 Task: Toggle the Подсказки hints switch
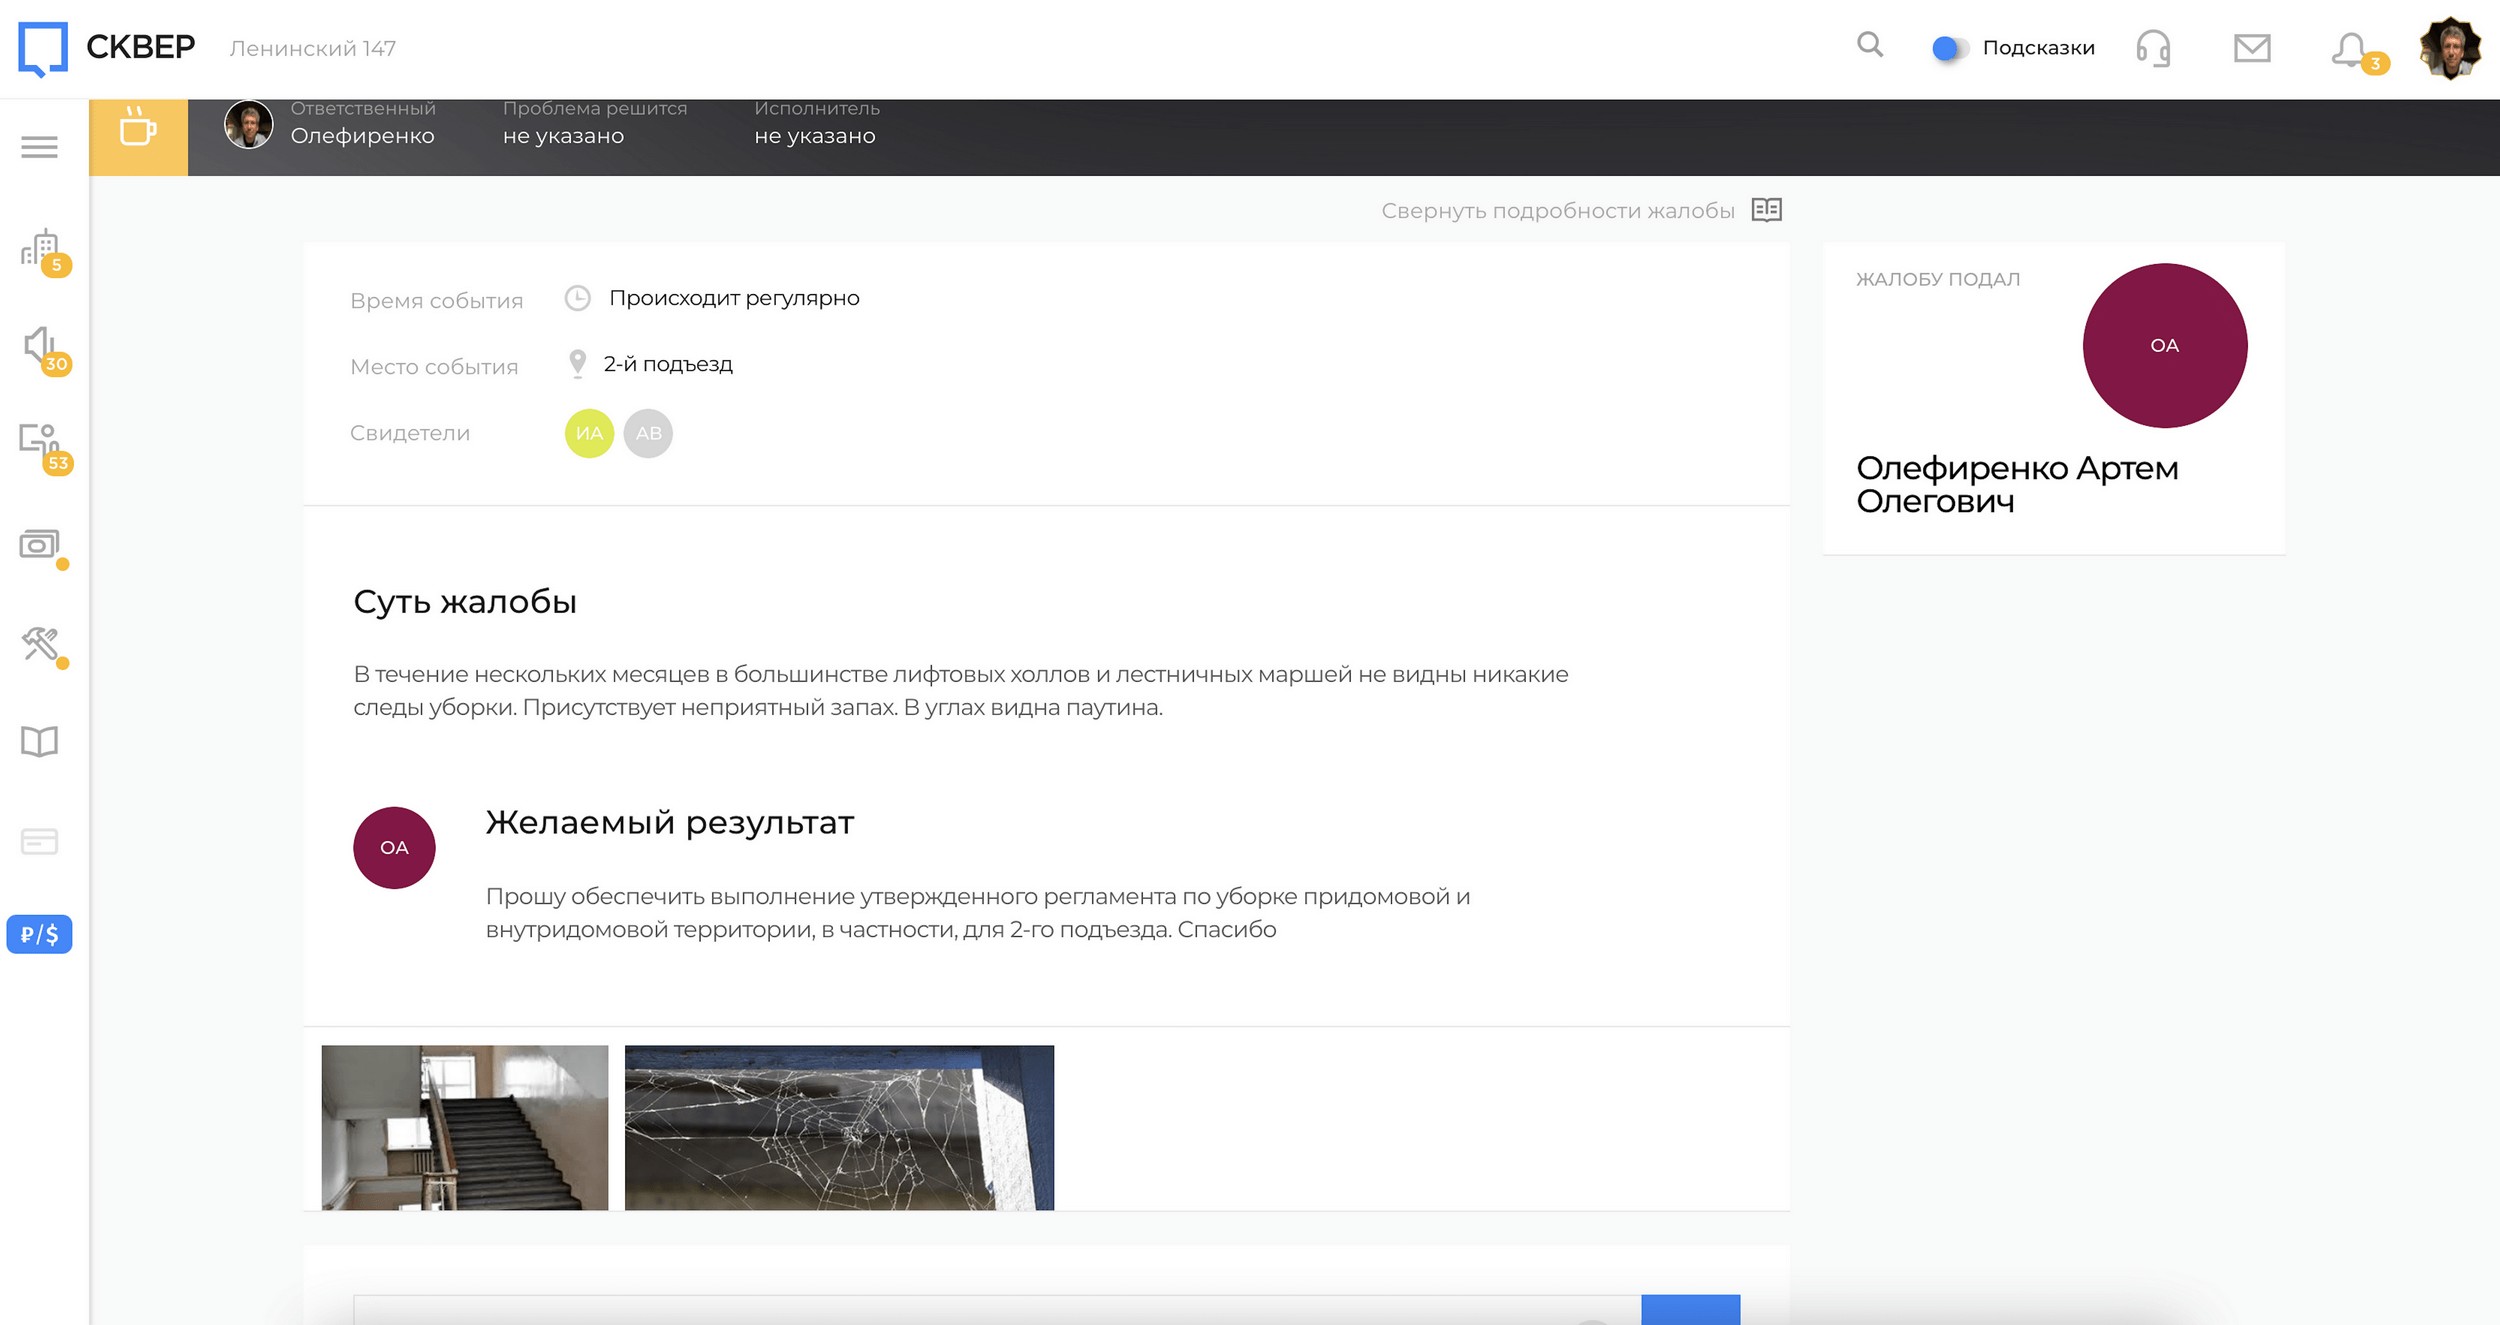coord(1948,48)
